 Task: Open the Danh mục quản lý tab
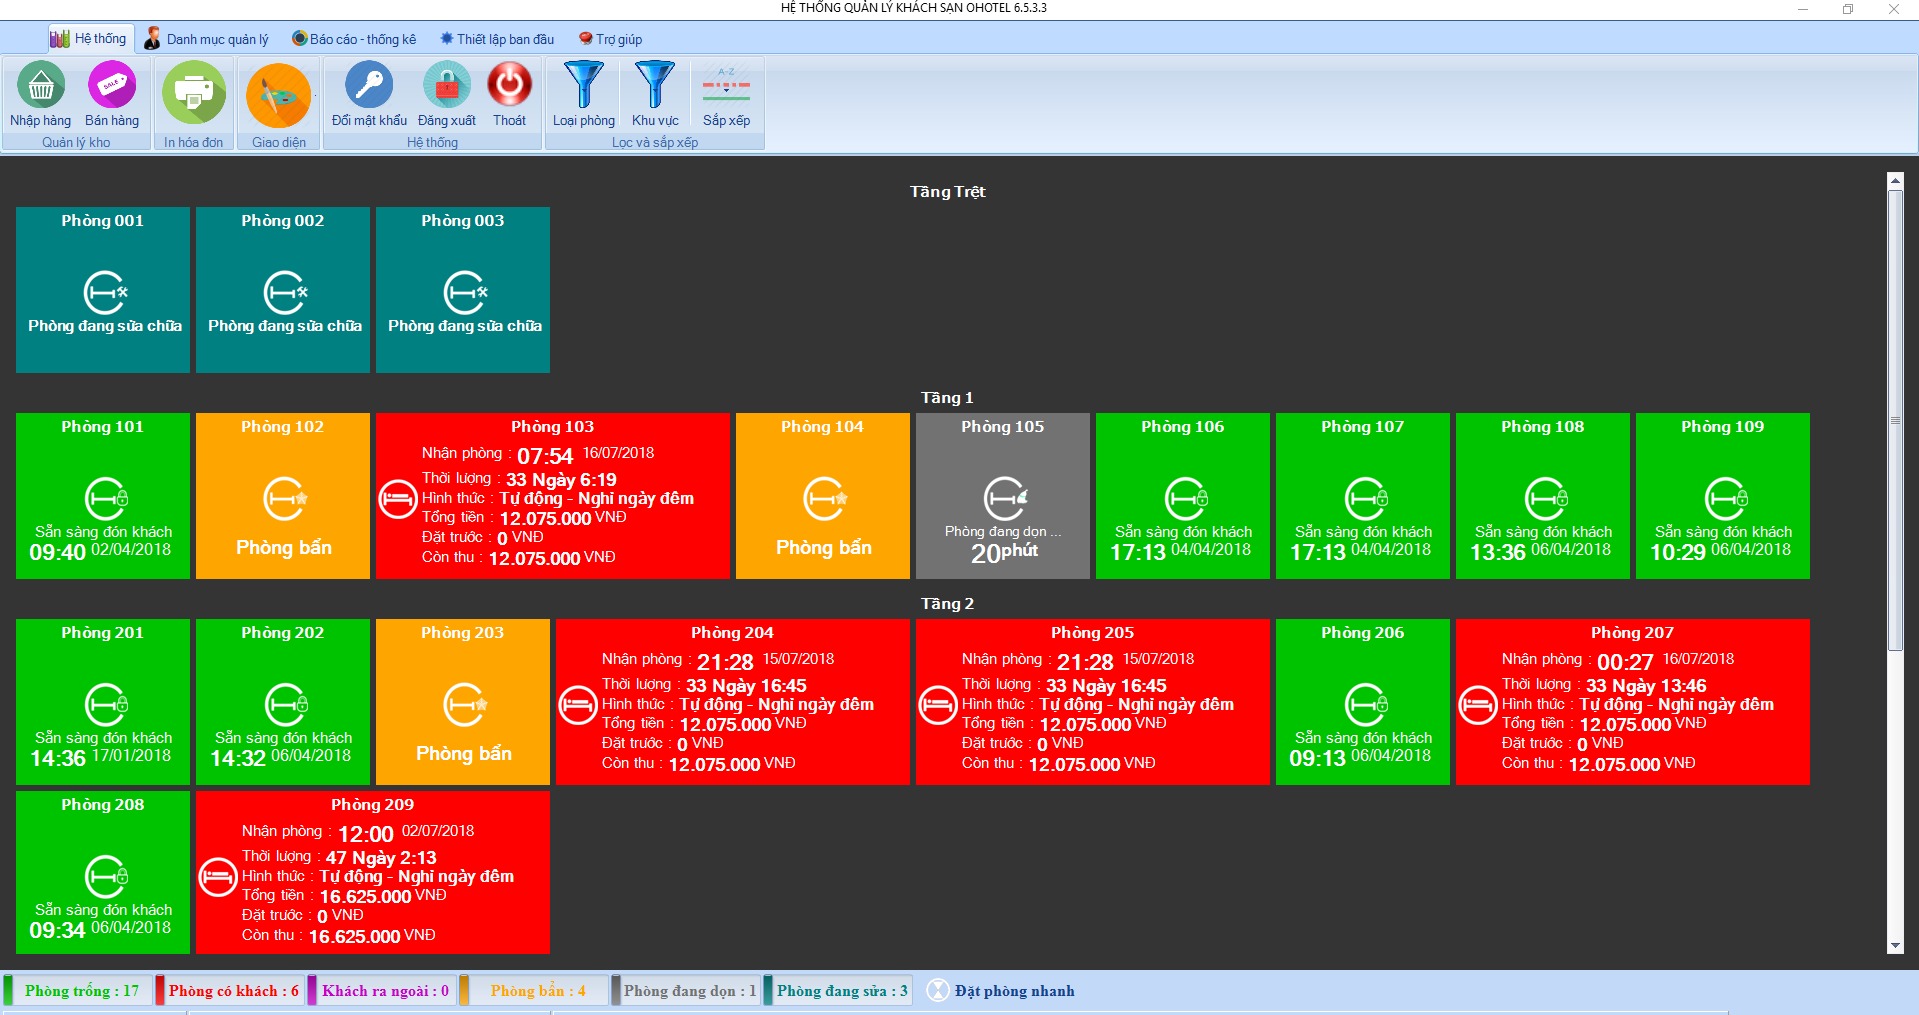point(207,39)
